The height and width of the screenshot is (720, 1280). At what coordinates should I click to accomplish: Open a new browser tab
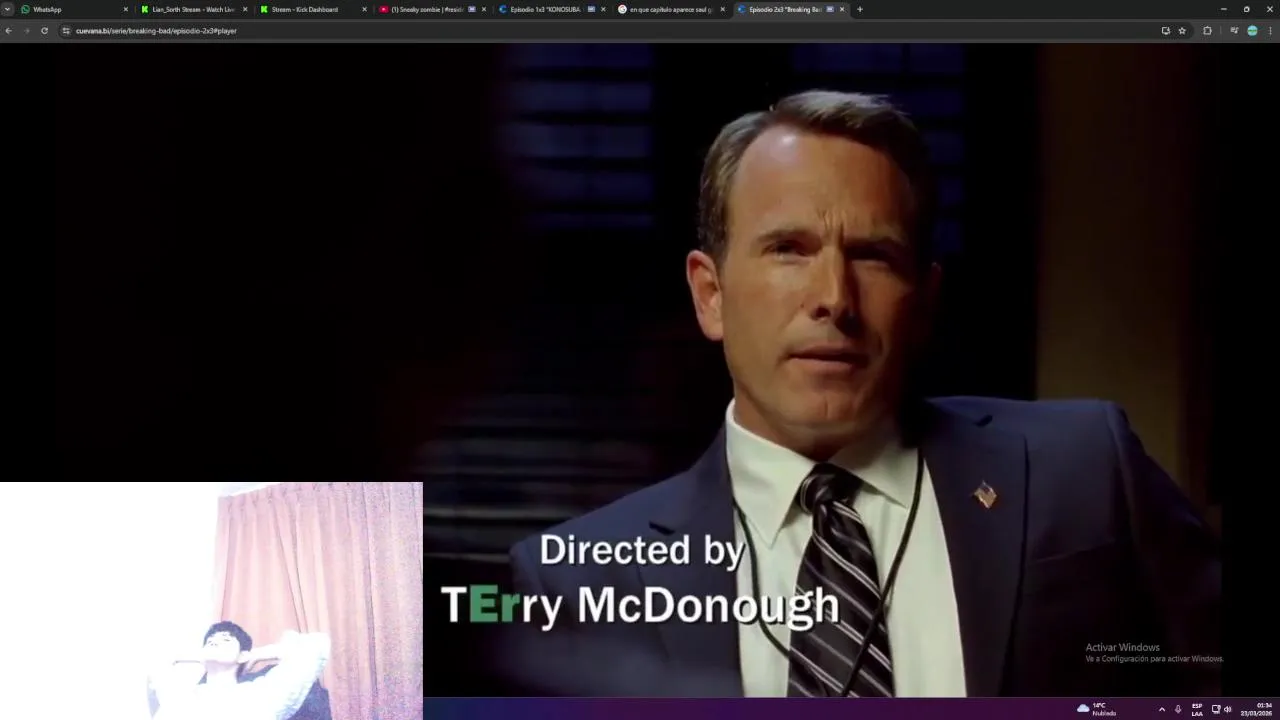[x=860, y=9]
